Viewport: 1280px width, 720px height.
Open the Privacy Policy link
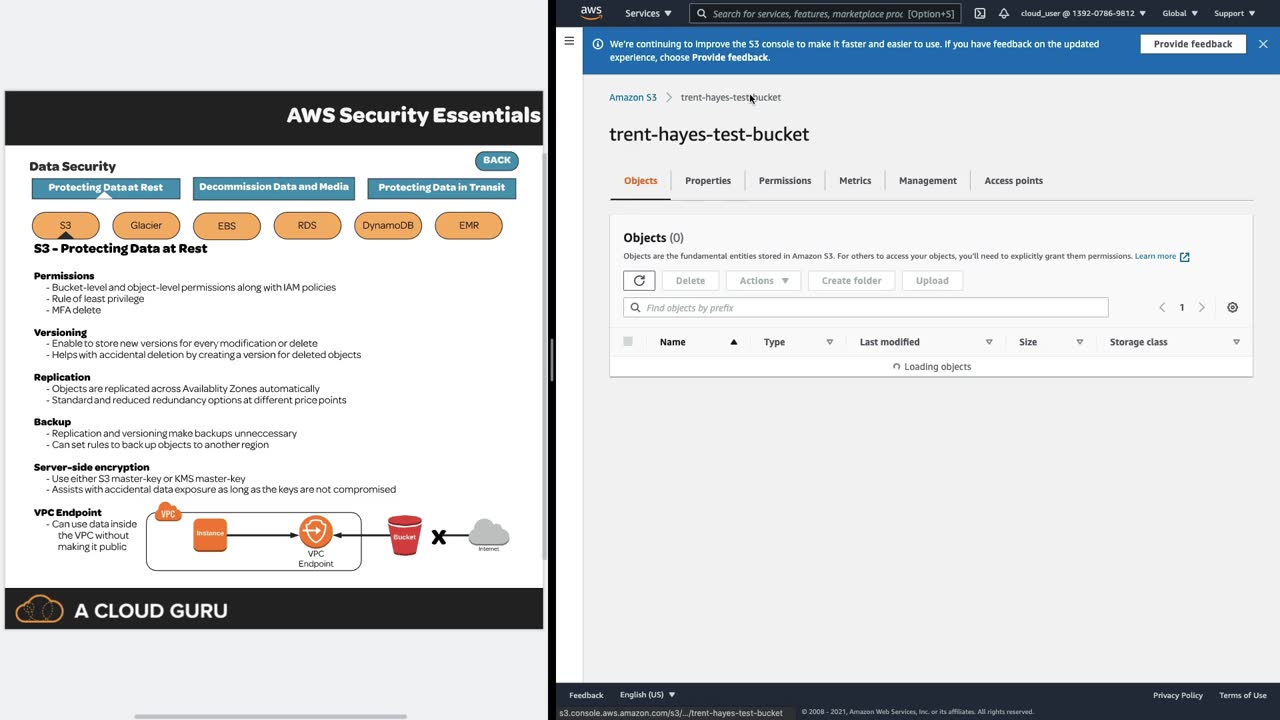[1178, 695]
